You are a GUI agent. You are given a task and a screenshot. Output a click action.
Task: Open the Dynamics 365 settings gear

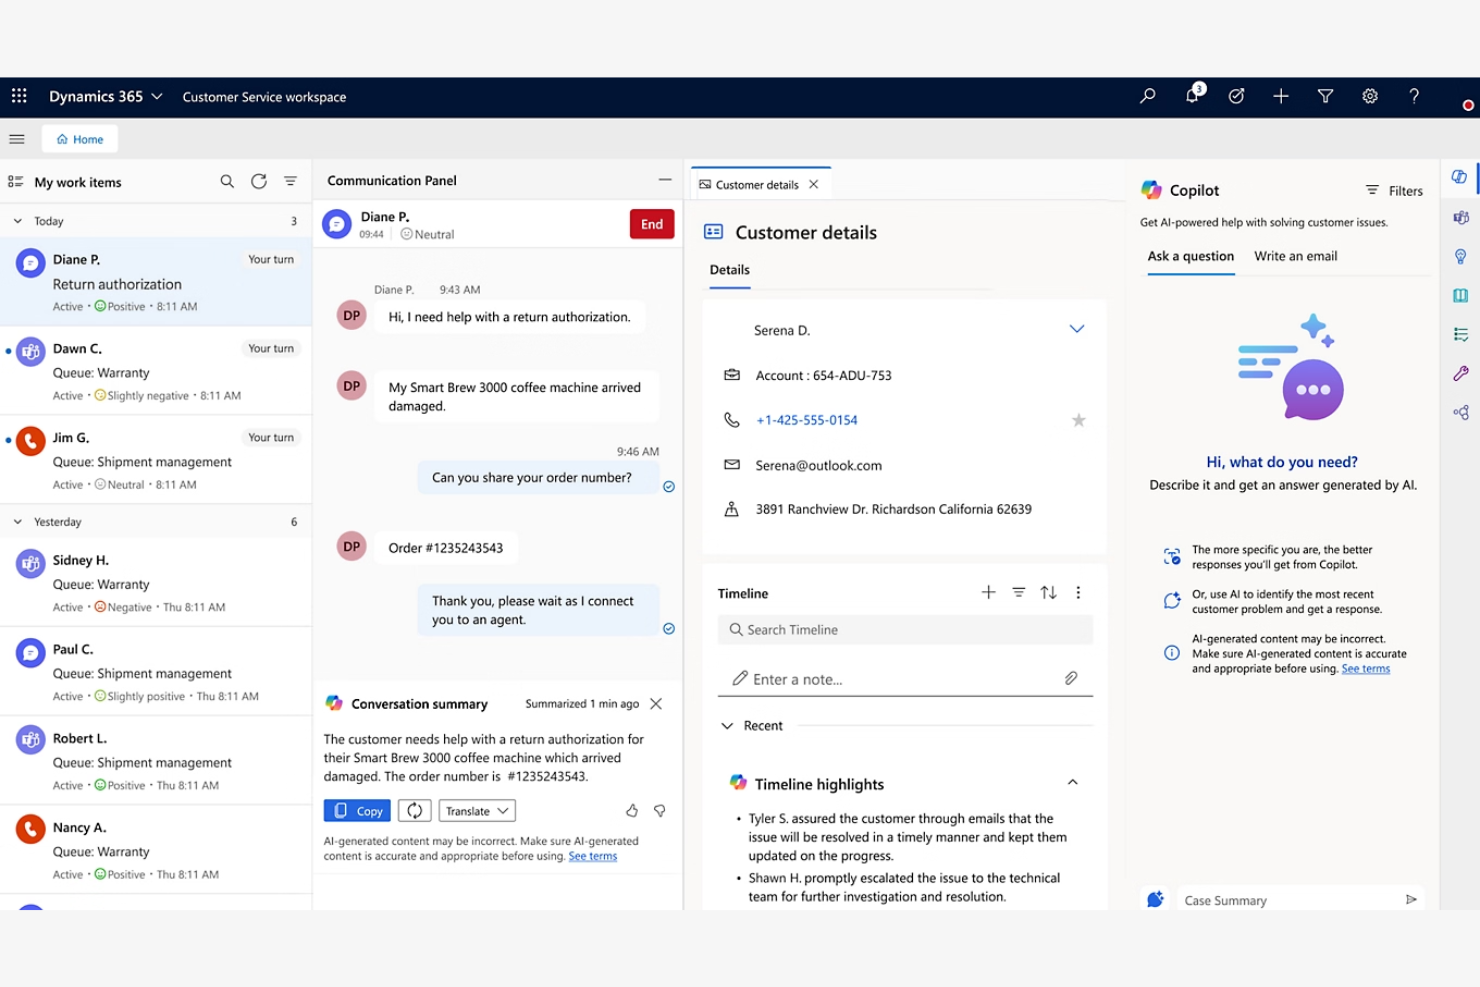click(x=1369, y=96)
